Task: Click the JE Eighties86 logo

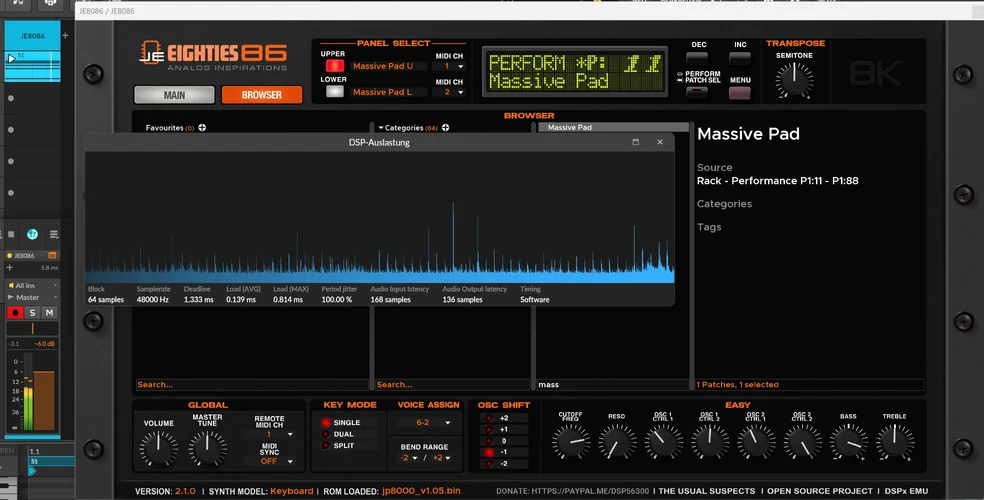Action: point(213,56)
